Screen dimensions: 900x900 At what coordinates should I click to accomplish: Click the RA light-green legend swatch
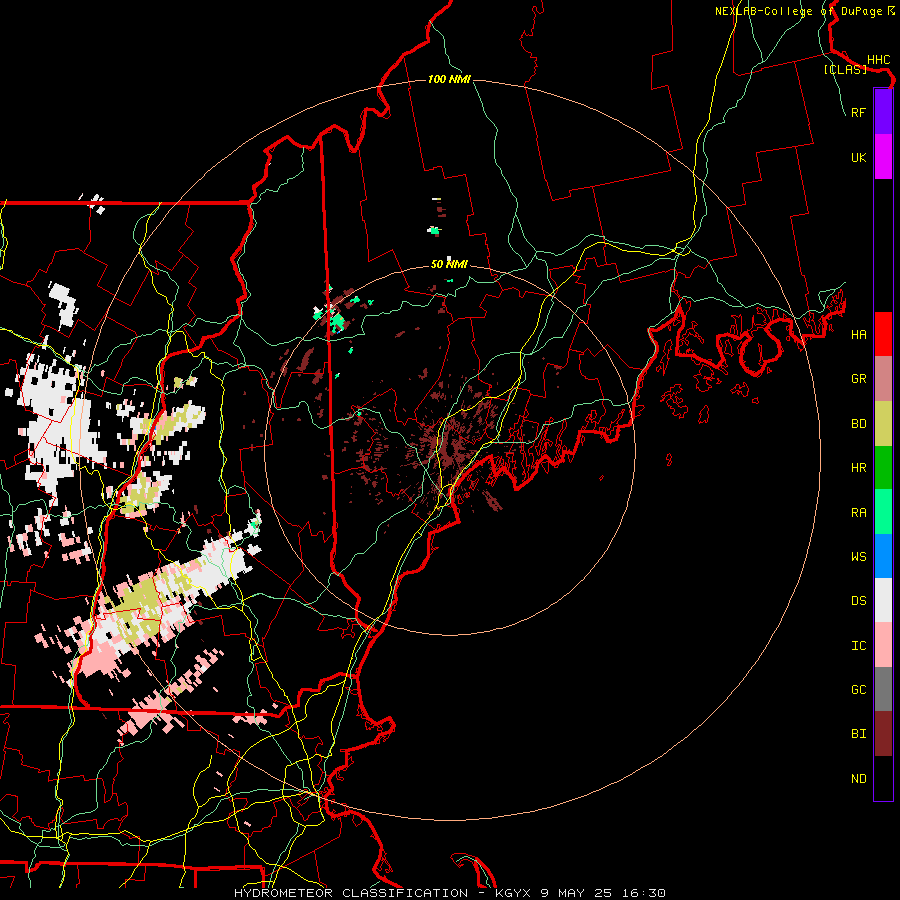883,512
